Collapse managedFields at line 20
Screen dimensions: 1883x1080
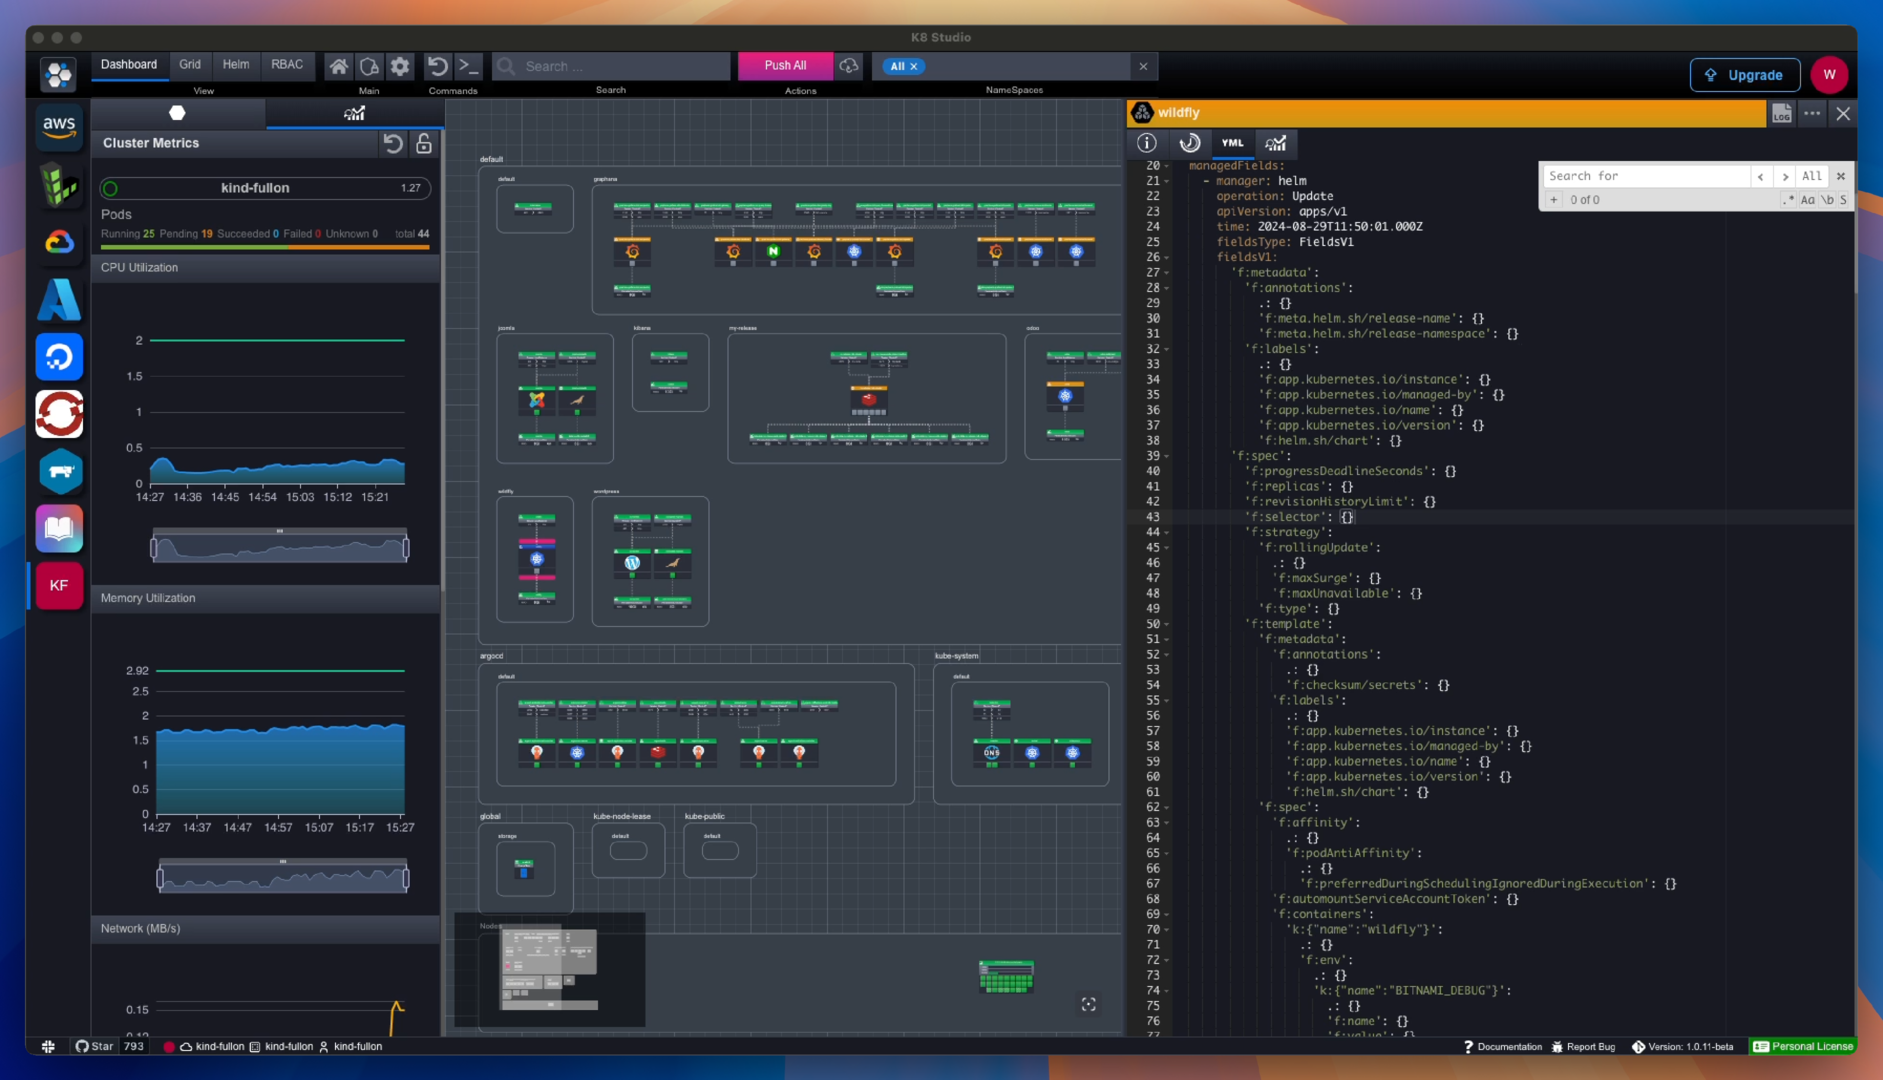click(1167, 166)
